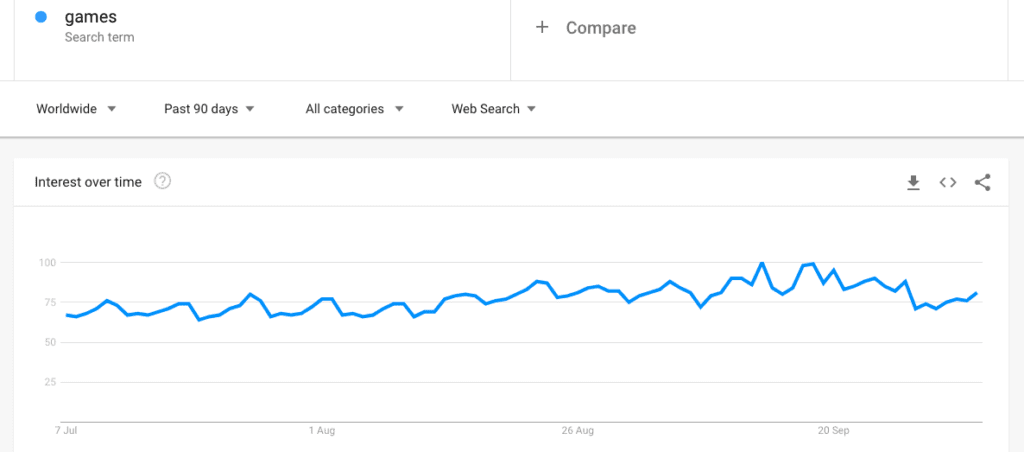The height and width of the screenshot is (452, 1024).
Task: Click the 20 Sep date label on the axis
Action: [x=834, y=431]
